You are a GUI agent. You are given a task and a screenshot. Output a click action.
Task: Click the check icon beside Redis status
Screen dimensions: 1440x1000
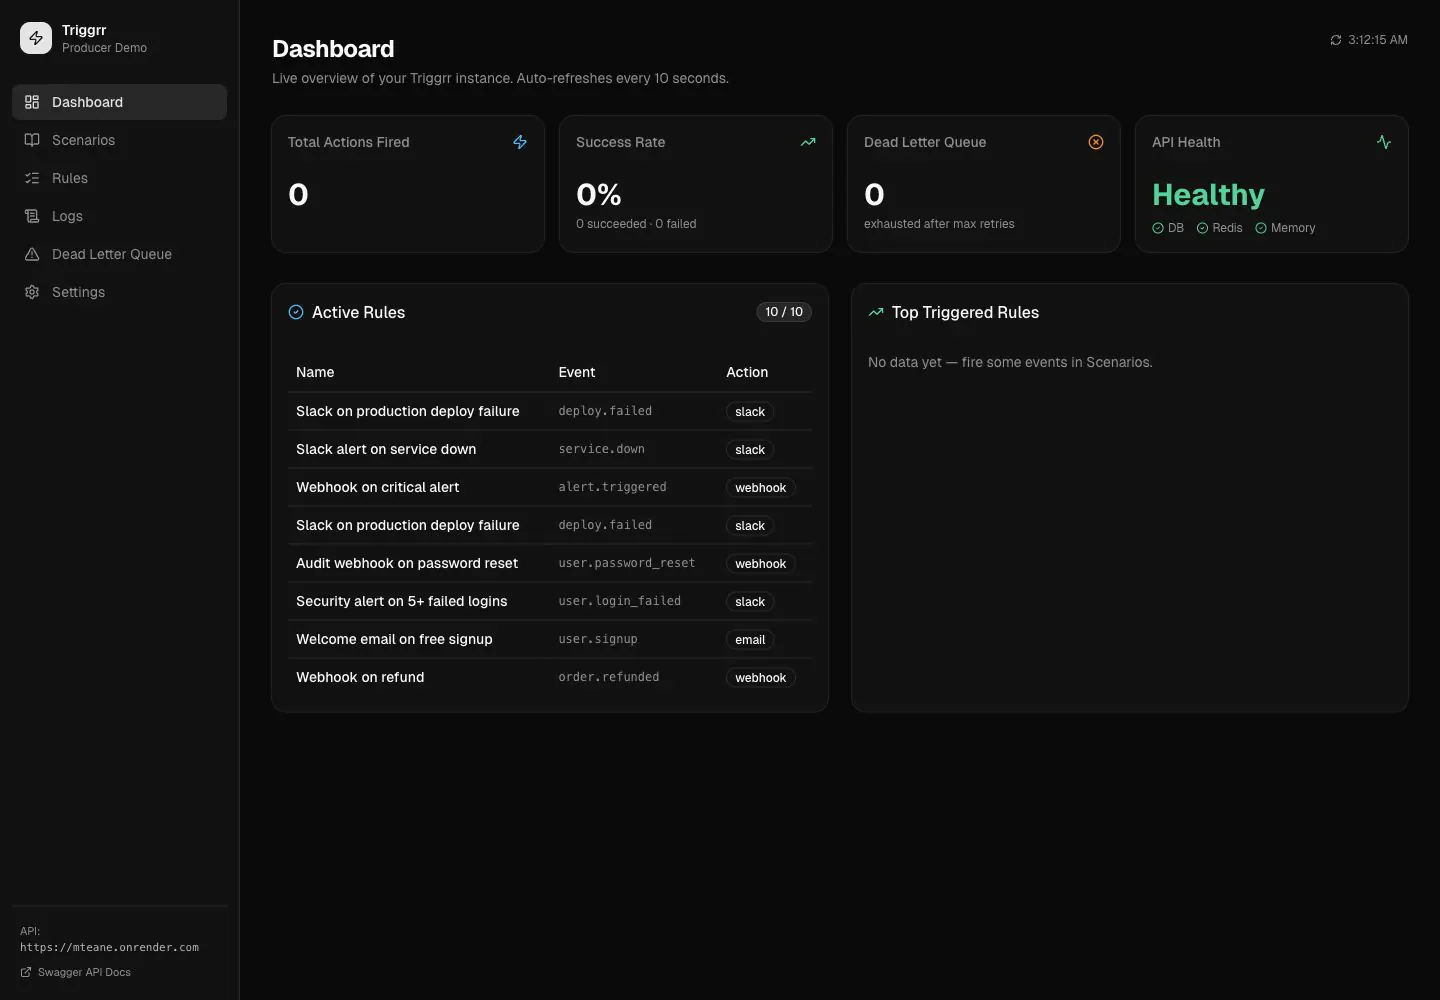(x=1202, y=228)
